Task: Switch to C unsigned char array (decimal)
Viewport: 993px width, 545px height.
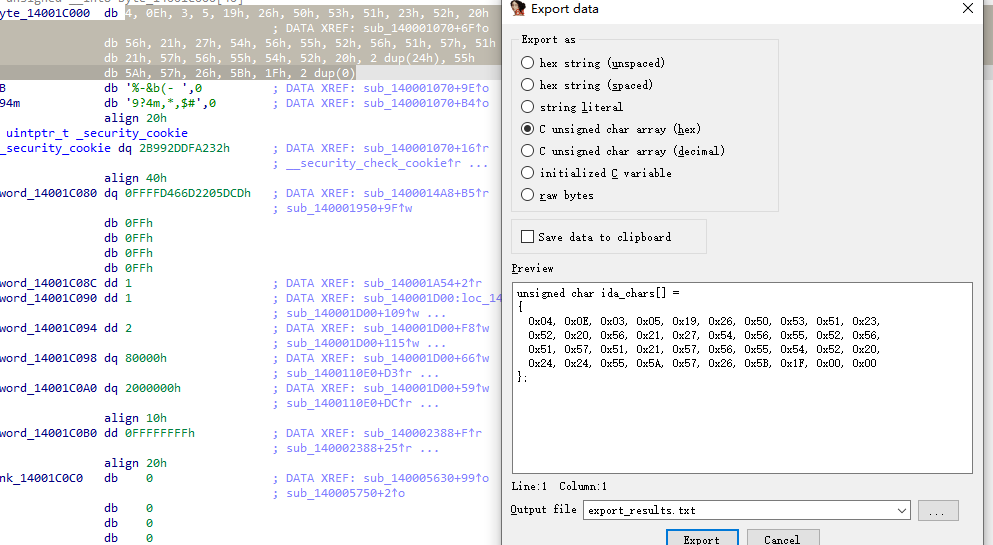Action: [528, 151]
